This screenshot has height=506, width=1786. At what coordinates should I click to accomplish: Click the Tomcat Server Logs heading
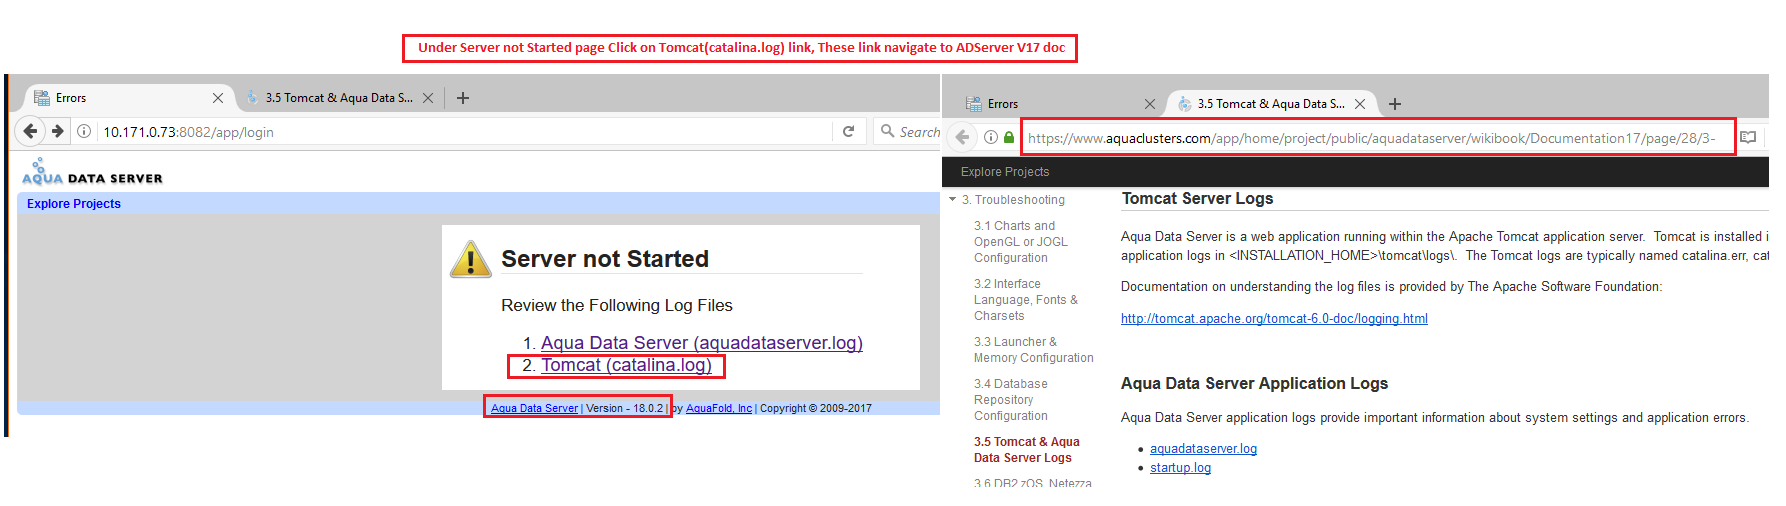(x=1197, y=199)
